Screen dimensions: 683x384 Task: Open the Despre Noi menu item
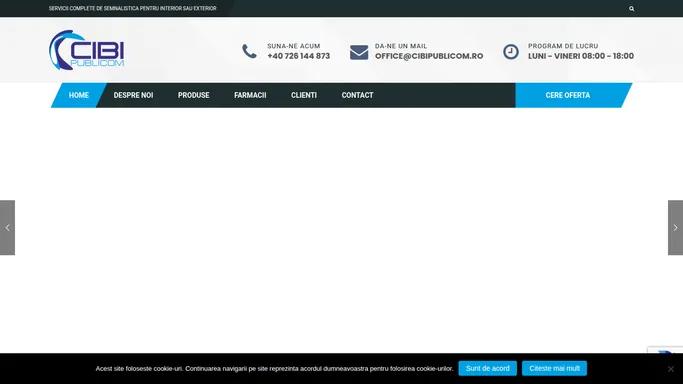pos(133,95)
